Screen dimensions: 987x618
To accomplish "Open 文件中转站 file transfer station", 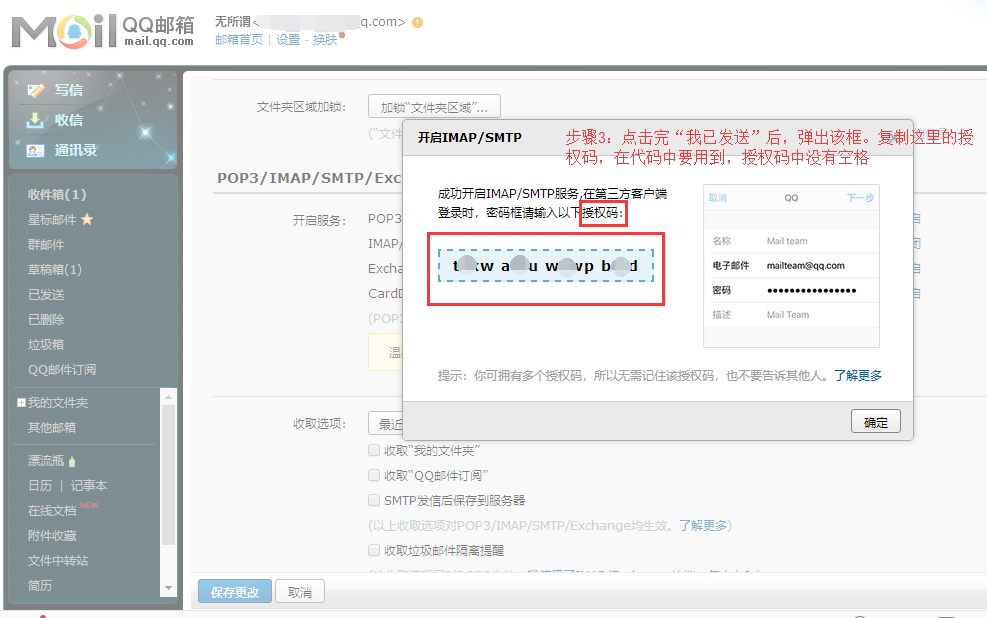I will pyautogui.click(x=58, y=561).
